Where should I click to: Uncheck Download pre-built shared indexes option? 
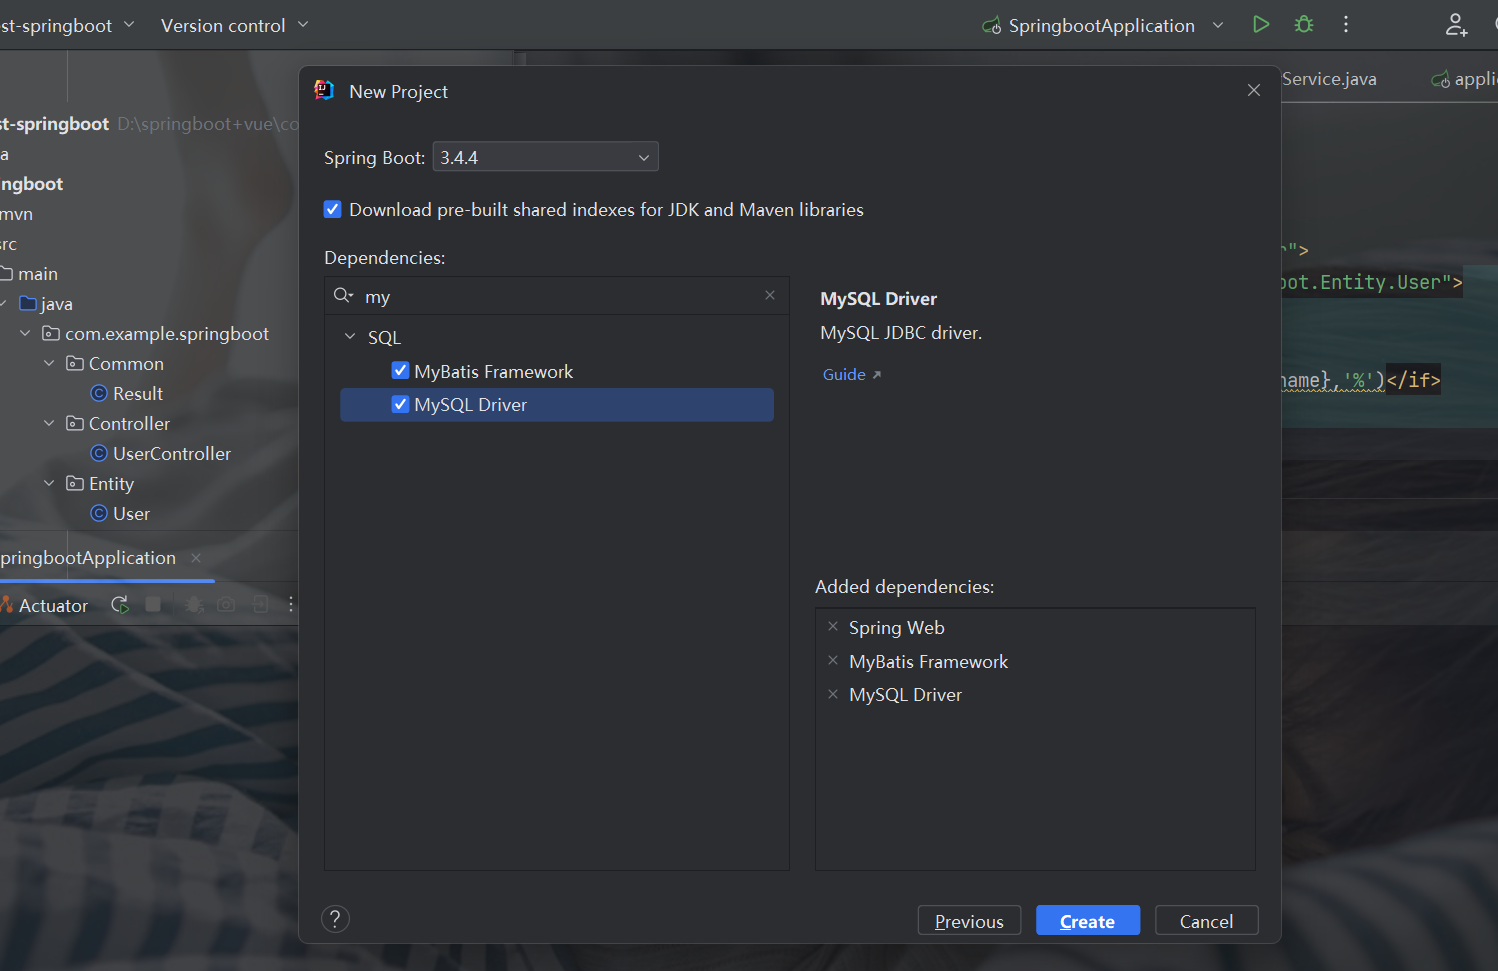pyautogui.click(x=333, y=209)
